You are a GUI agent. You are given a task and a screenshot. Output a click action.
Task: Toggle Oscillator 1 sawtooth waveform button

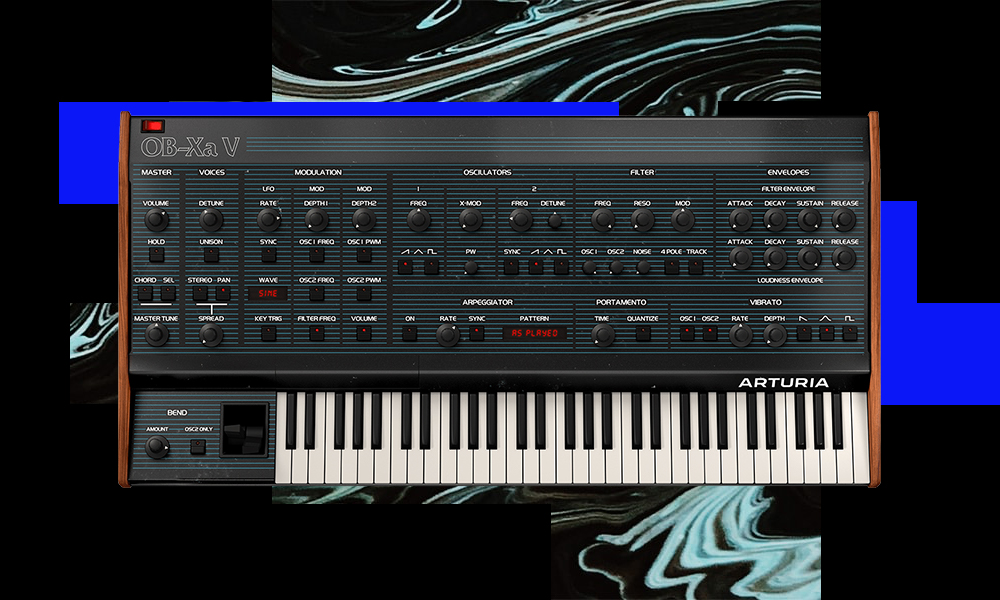click(x=406, y=267)
